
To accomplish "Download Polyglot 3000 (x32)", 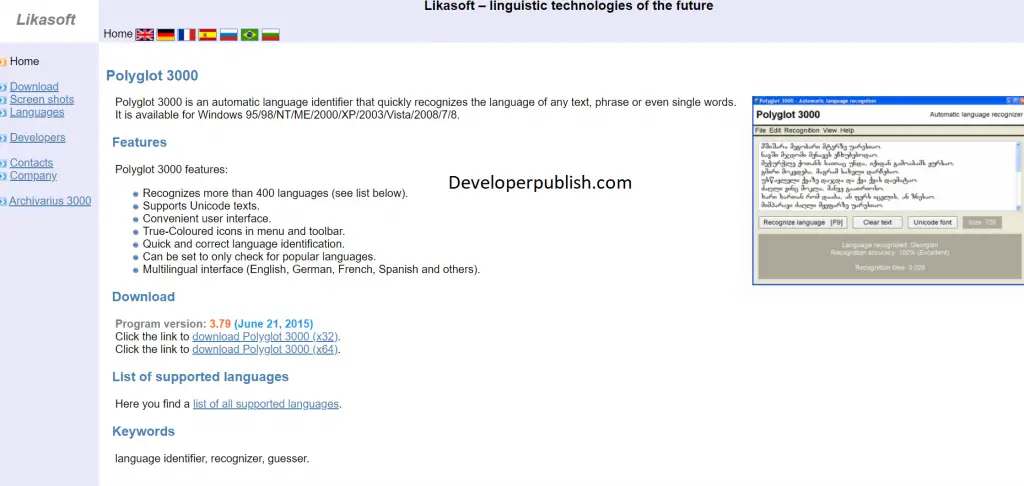I will tap(265, 337).
